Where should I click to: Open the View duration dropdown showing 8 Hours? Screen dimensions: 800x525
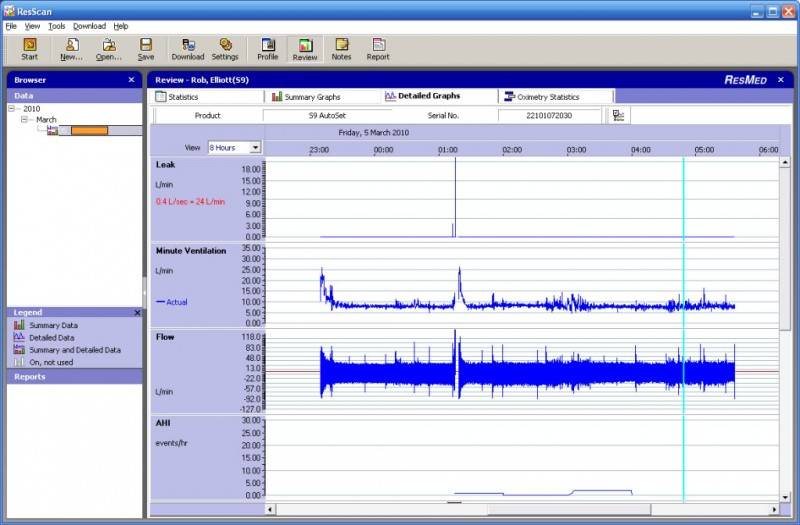click(x=255, y=148)
